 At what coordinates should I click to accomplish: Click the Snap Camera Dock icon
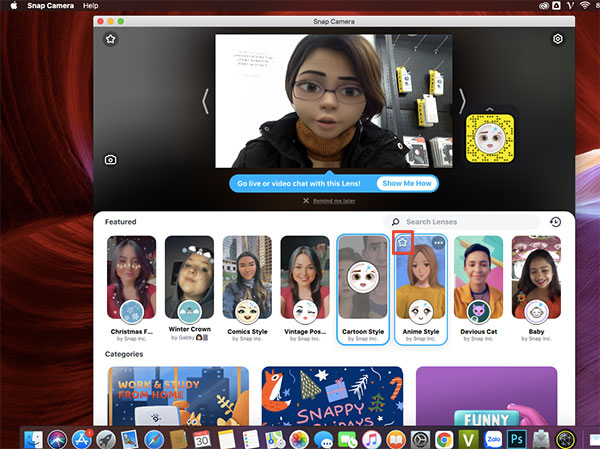565,439
